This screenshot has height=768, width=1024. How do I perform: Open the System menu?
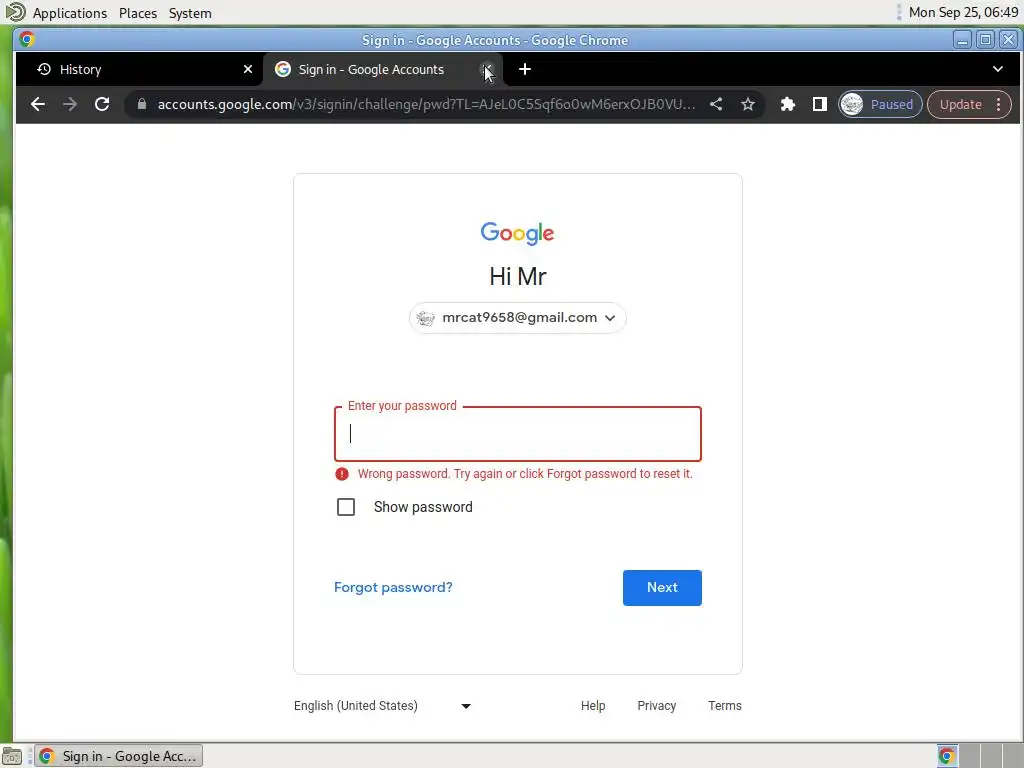[190, 13]
